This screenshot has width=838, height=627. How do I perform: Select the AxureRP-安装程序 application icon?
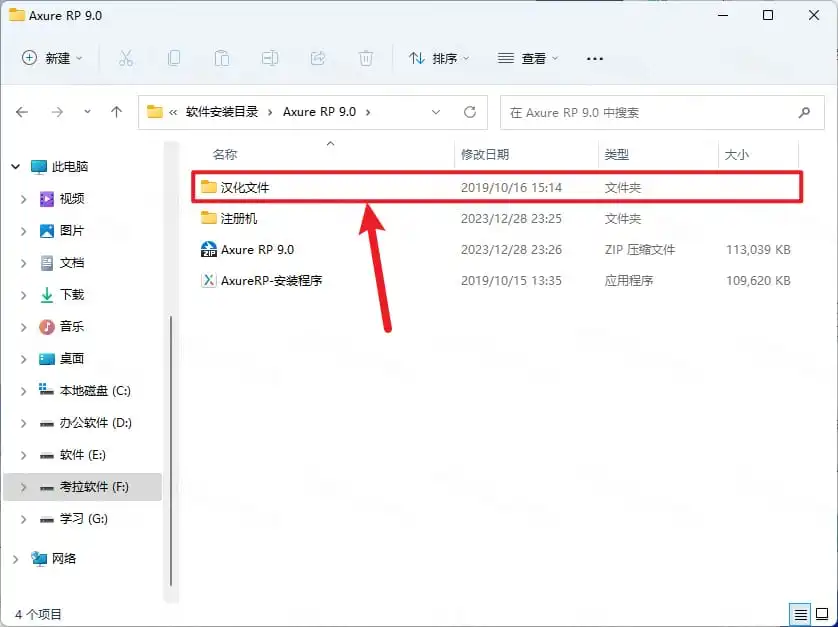[208, 281]
